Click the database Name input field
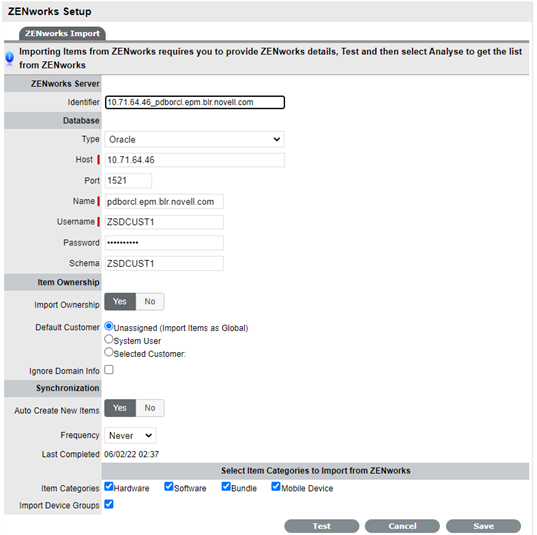Image resolution: width=537 pixels, height=535 pixels. coord(164,201)
